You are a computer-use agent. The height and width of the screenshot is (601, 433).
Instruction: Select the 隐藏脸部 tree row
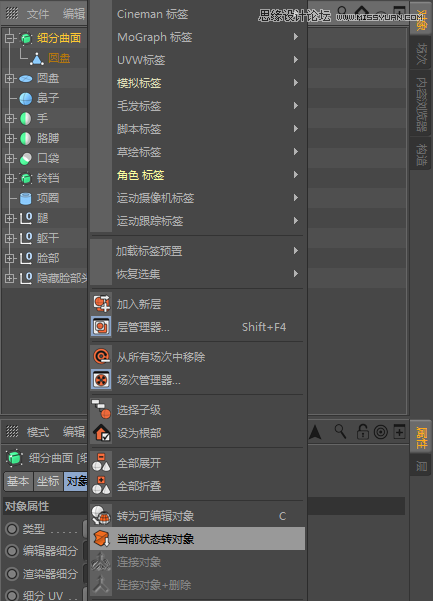[44, 278]
